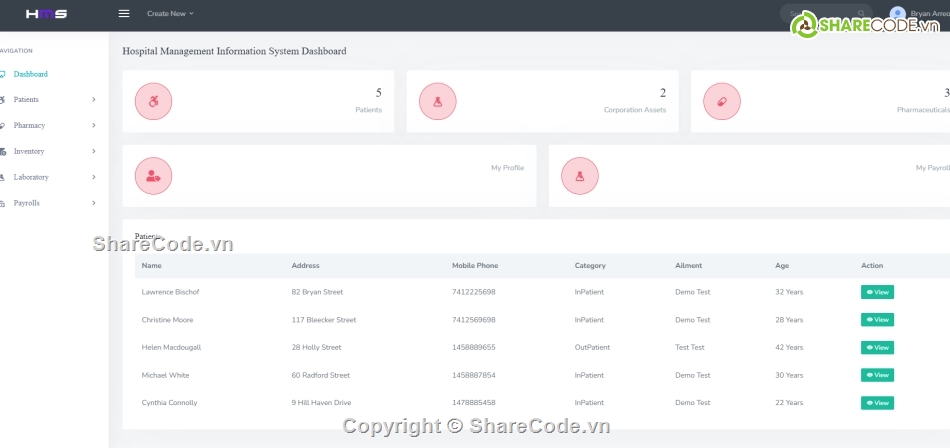The width and height of the screenshot is (950, 448).
Task: Click the search magnifier icon
Action: 861,13
